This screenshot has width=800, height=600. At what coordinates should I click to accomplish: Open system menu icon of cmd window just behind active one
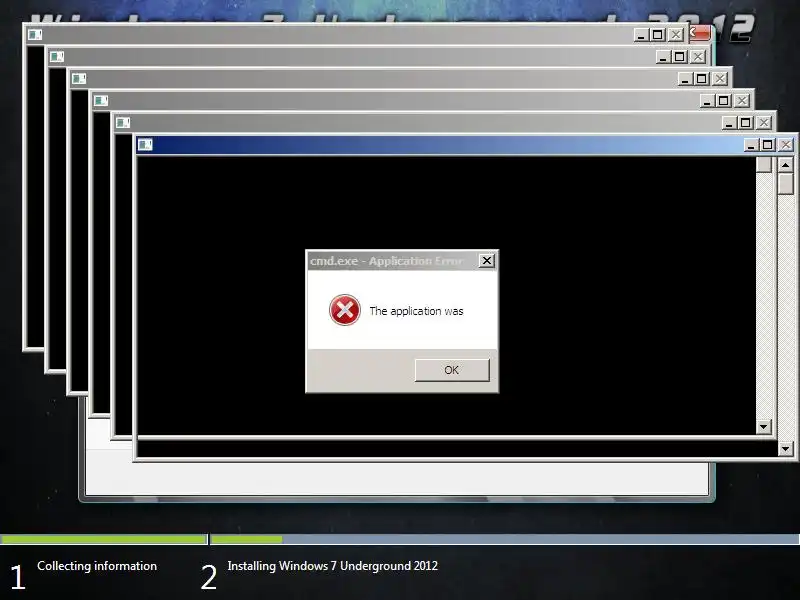(122, 122)
